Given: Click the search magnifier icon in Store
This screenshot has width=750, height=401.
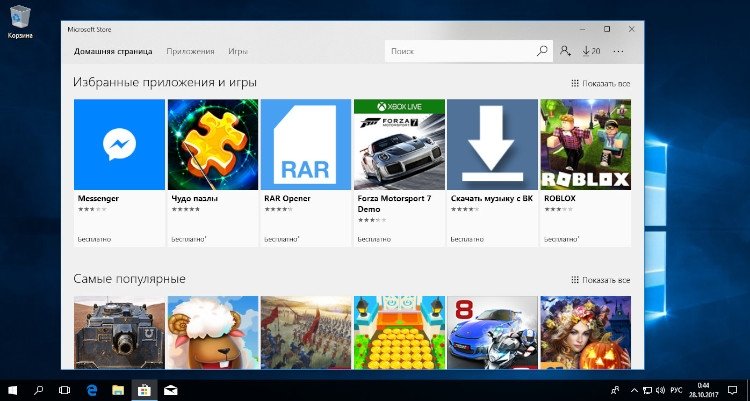Looking at the screenshot, I should tap(542, 51).
